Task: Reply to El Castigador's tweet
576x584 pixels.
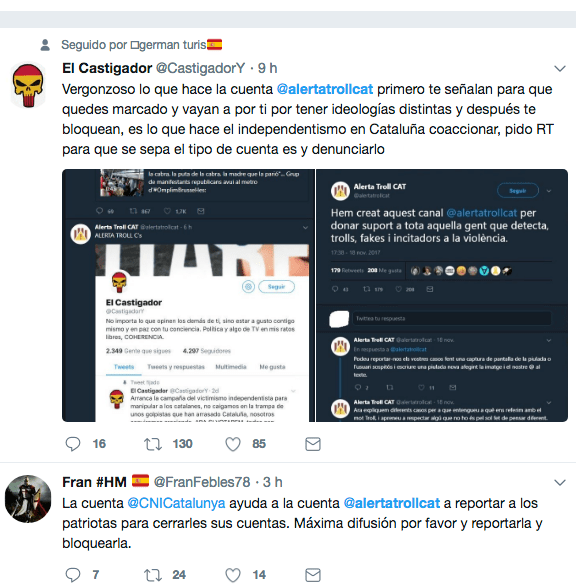Action: point(73,444)
